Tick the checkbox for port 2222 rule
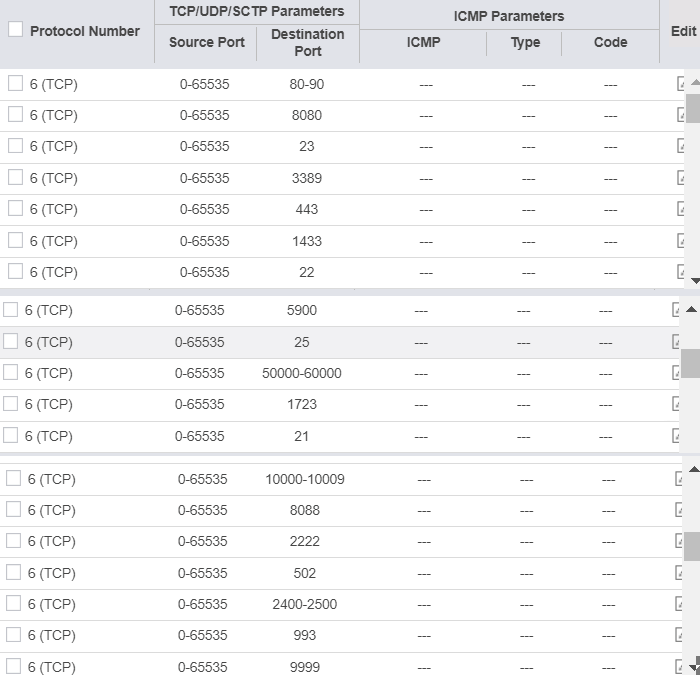 pyautogui.click(x=14, y=540)
